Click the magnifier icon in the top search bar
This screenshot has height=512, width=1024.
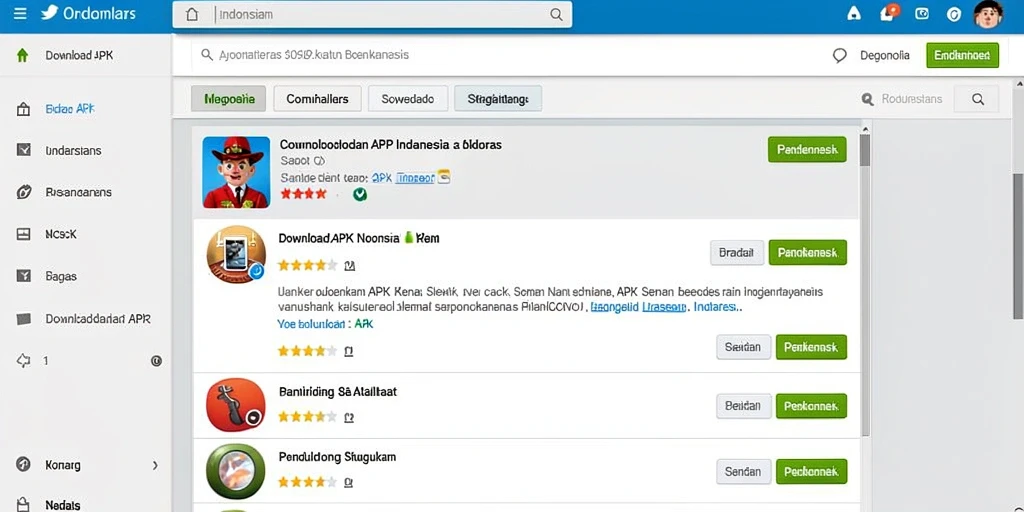(x=556, y=14)
